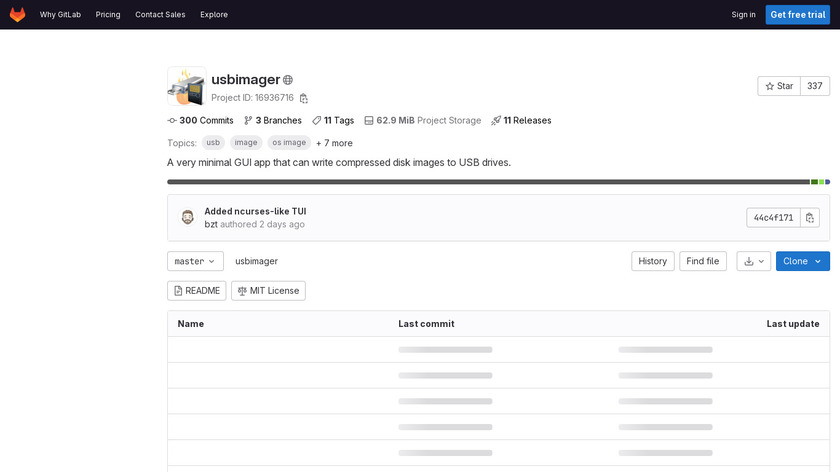
Task: Open the commit Added ncurses-like TUI
Action: point(255,211)
